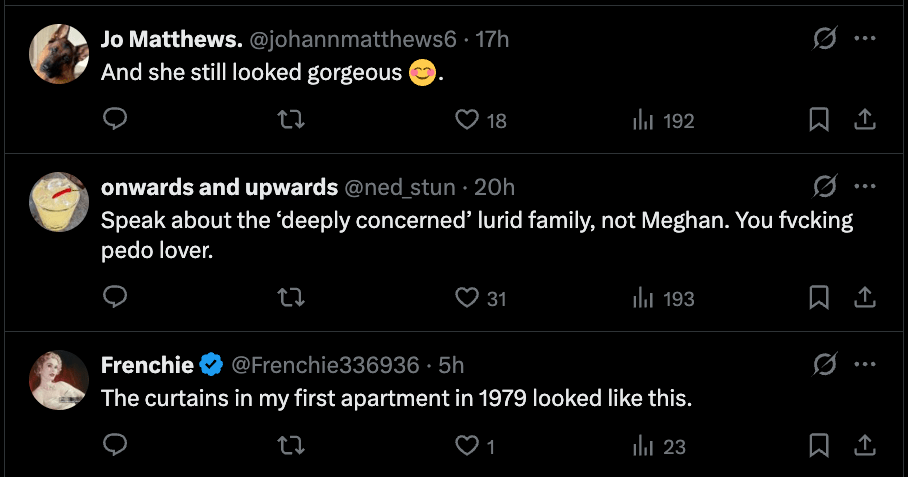Like Jo Matthews' tweet with 18 likes
908x477 pixels.
[467, 120]
